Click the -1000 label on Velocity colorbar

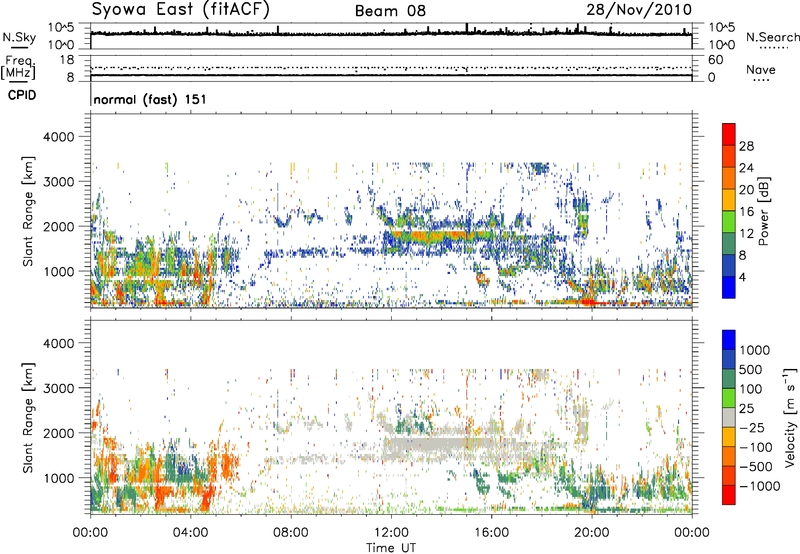(759, 486)
